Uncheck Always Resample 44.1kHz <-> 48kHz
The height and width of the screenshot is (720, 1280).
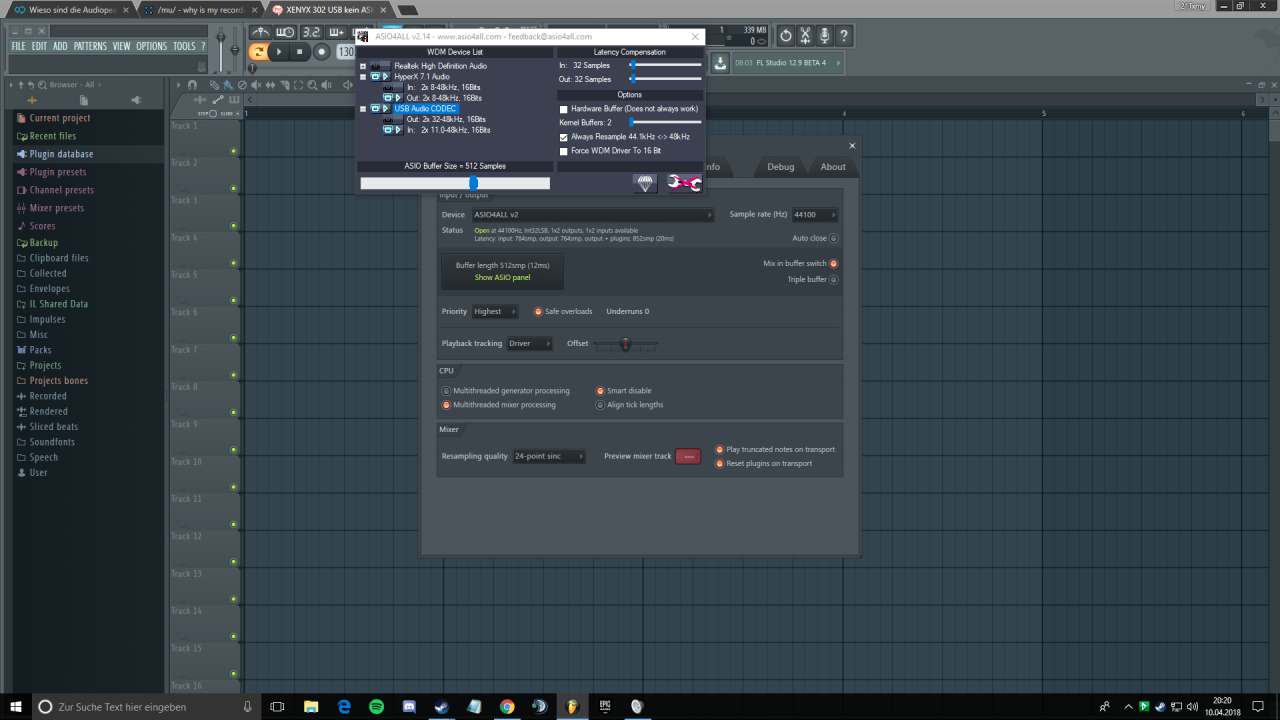click(564, 137)
